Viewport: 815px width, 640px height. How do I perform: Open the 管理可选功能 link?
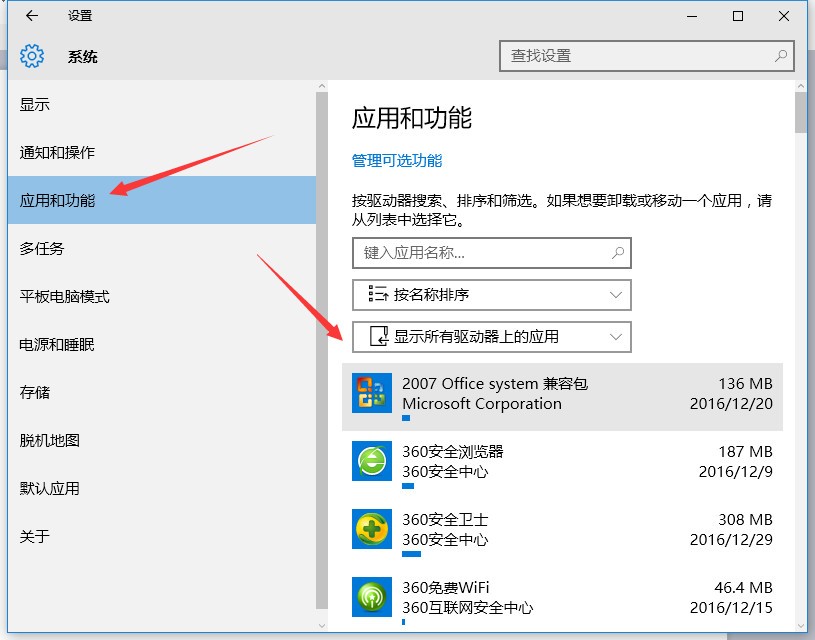(397, 161)
